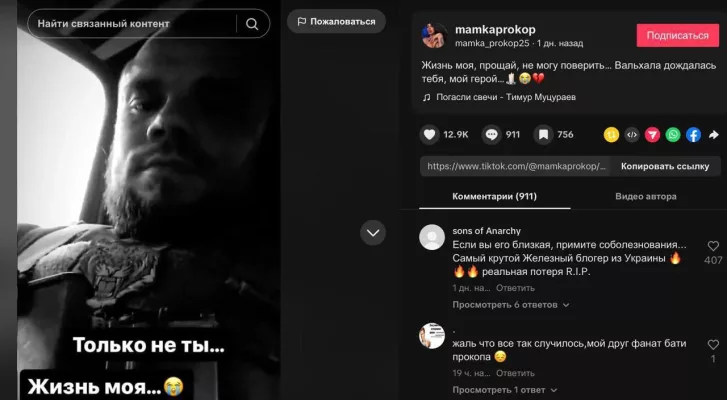Select the "Комментарии (911)" tab
Screen dimensions: 727x400
(x=494, y=197)
